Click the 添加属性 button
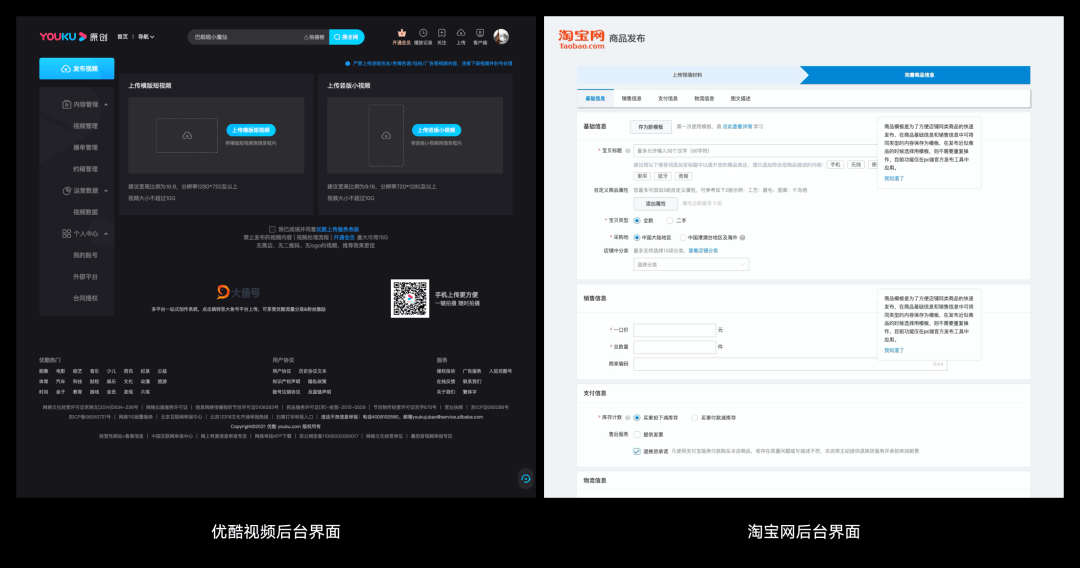 655,204
